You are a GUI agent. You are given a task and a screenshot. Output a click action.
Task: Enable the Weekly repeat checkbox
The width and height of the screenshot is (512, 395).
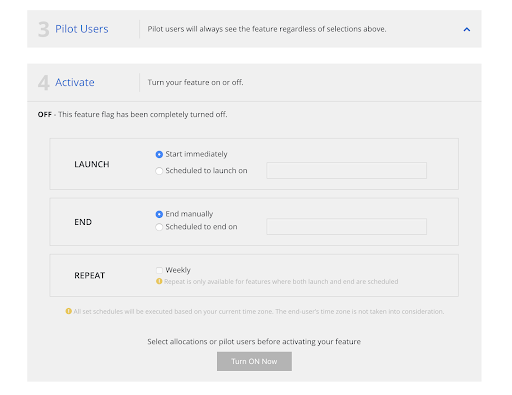159,270
